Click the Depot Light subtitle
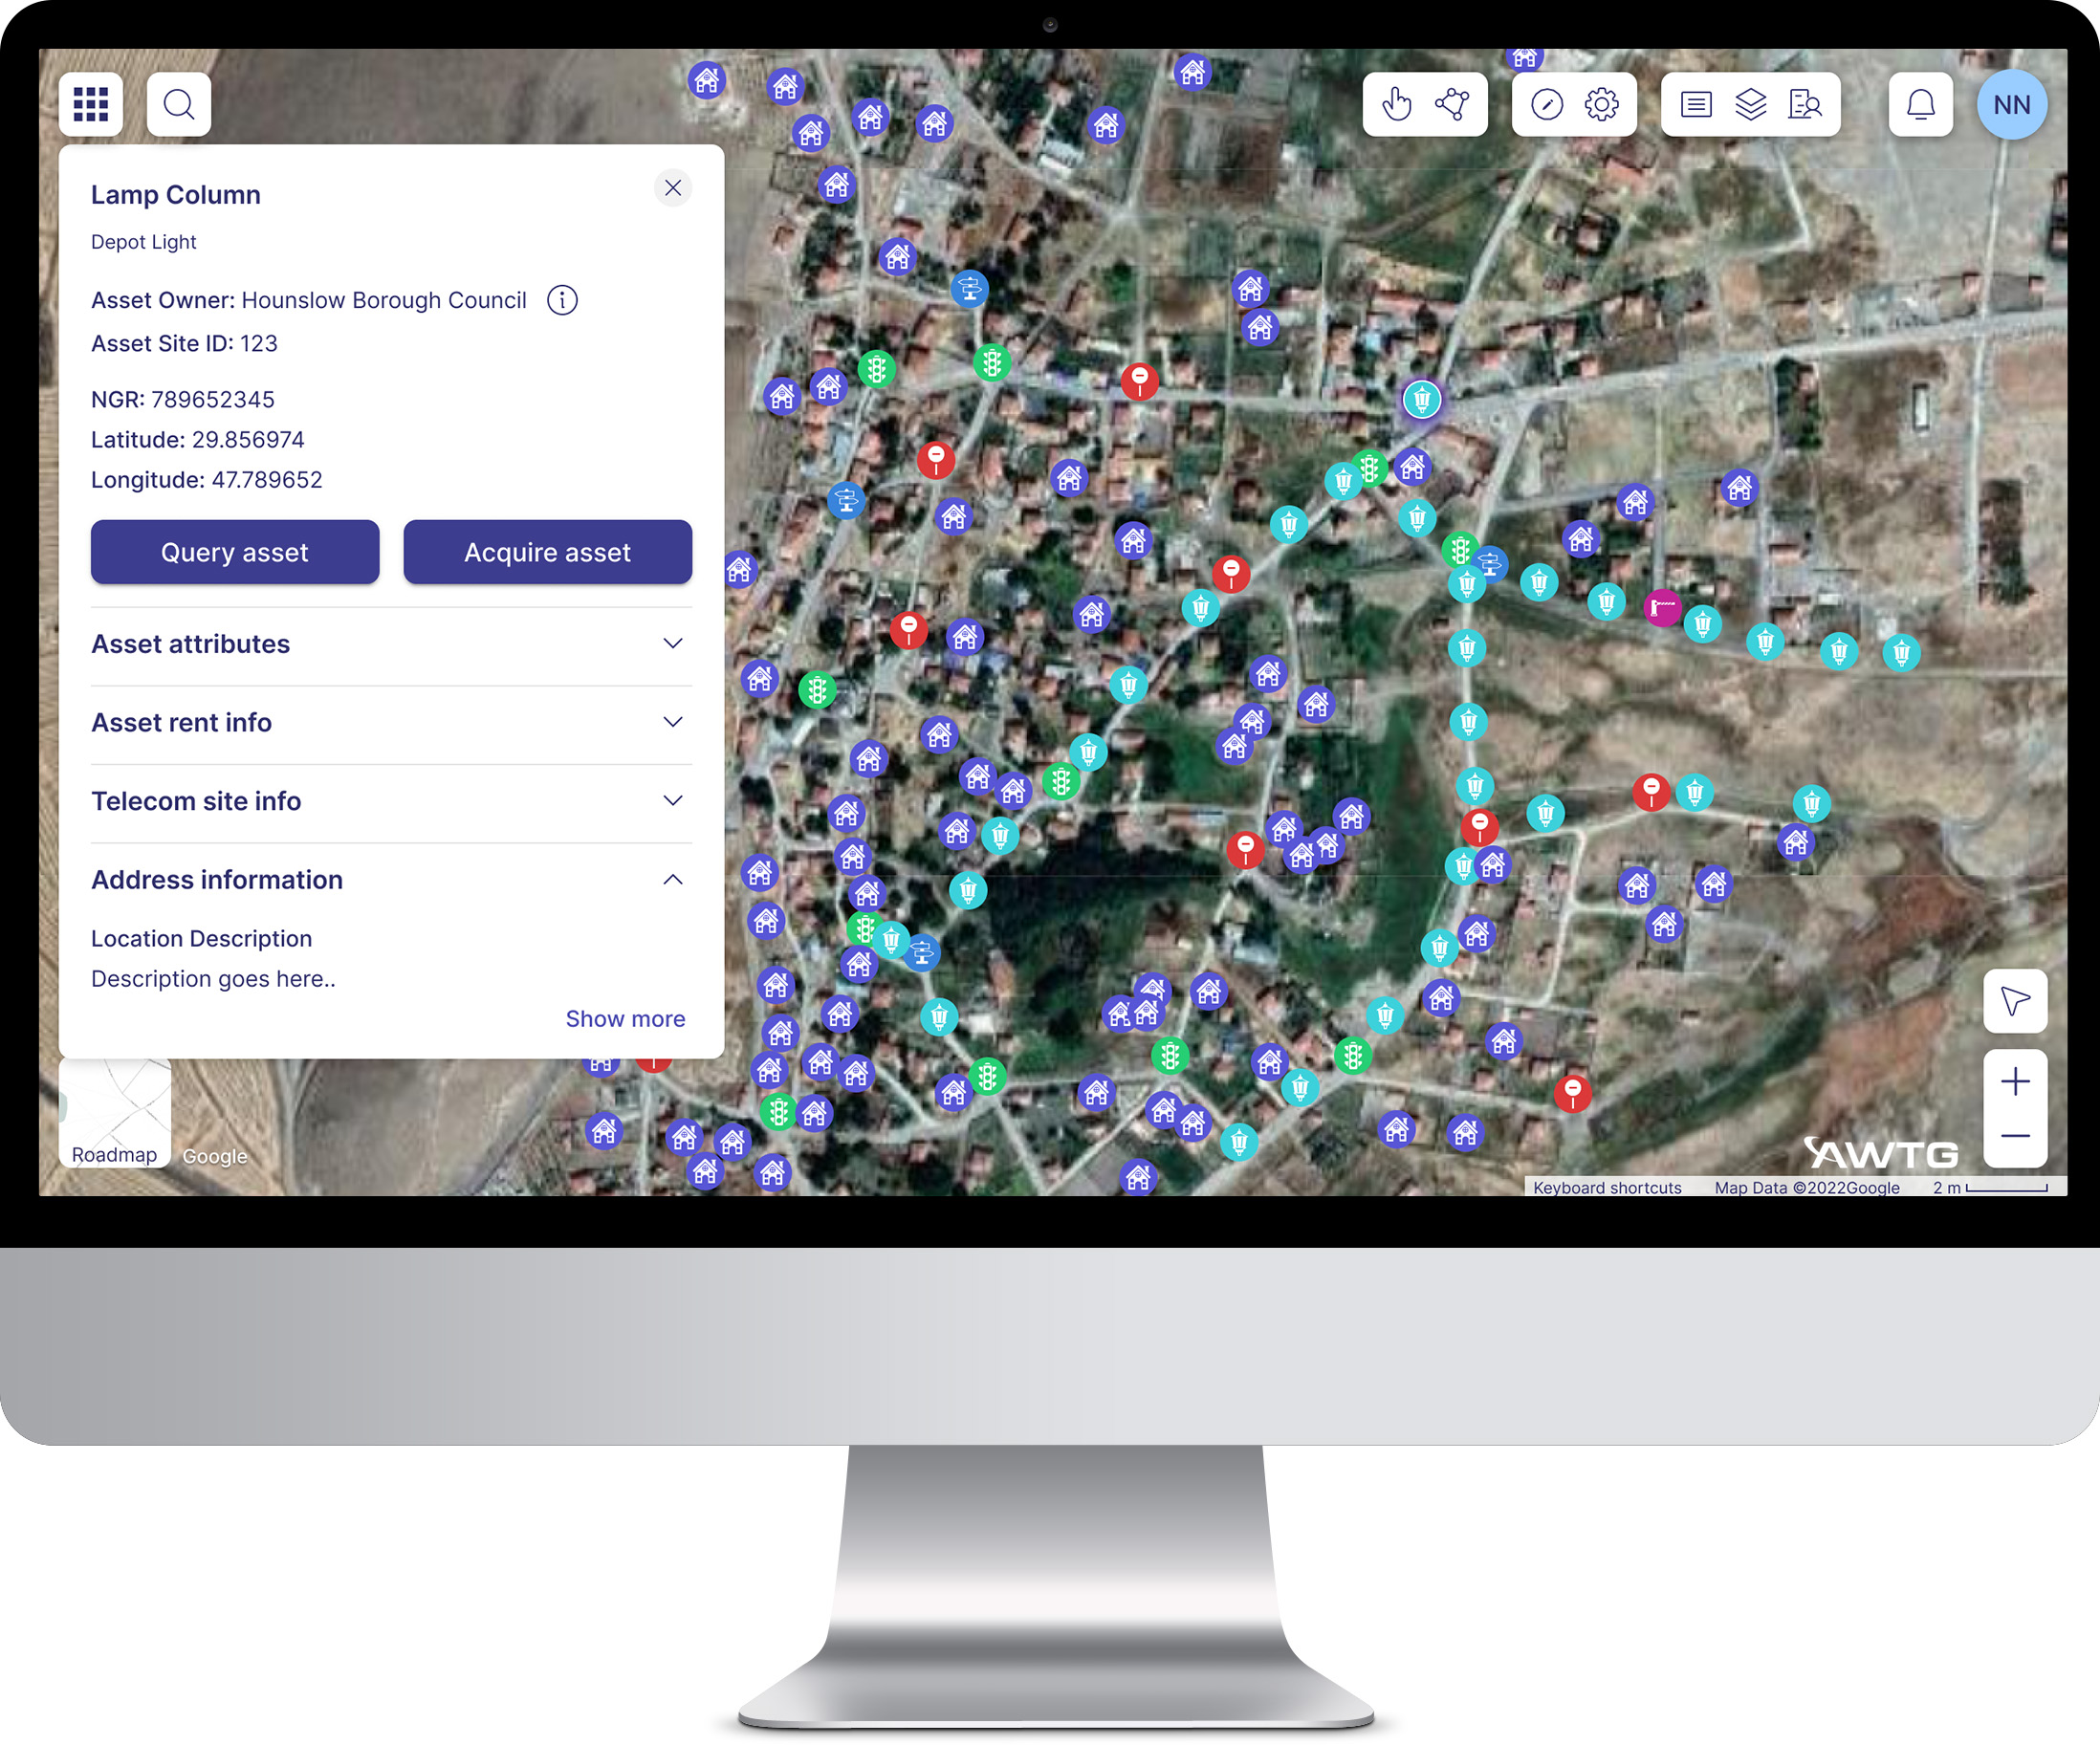This screenshot has width=2100, height=1745. coord(144,242)
